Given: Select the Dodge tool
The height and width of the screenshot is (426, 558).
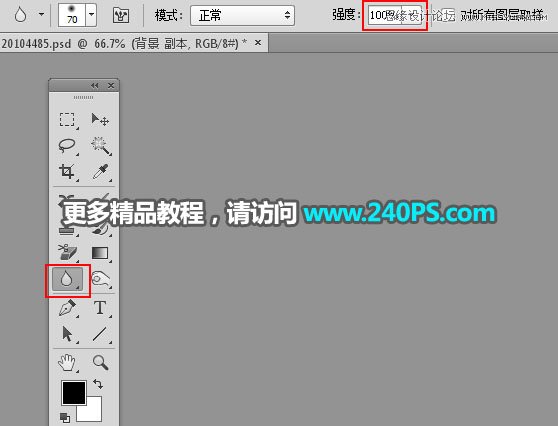Looking at the screenshot, I should tap(101, 279).
